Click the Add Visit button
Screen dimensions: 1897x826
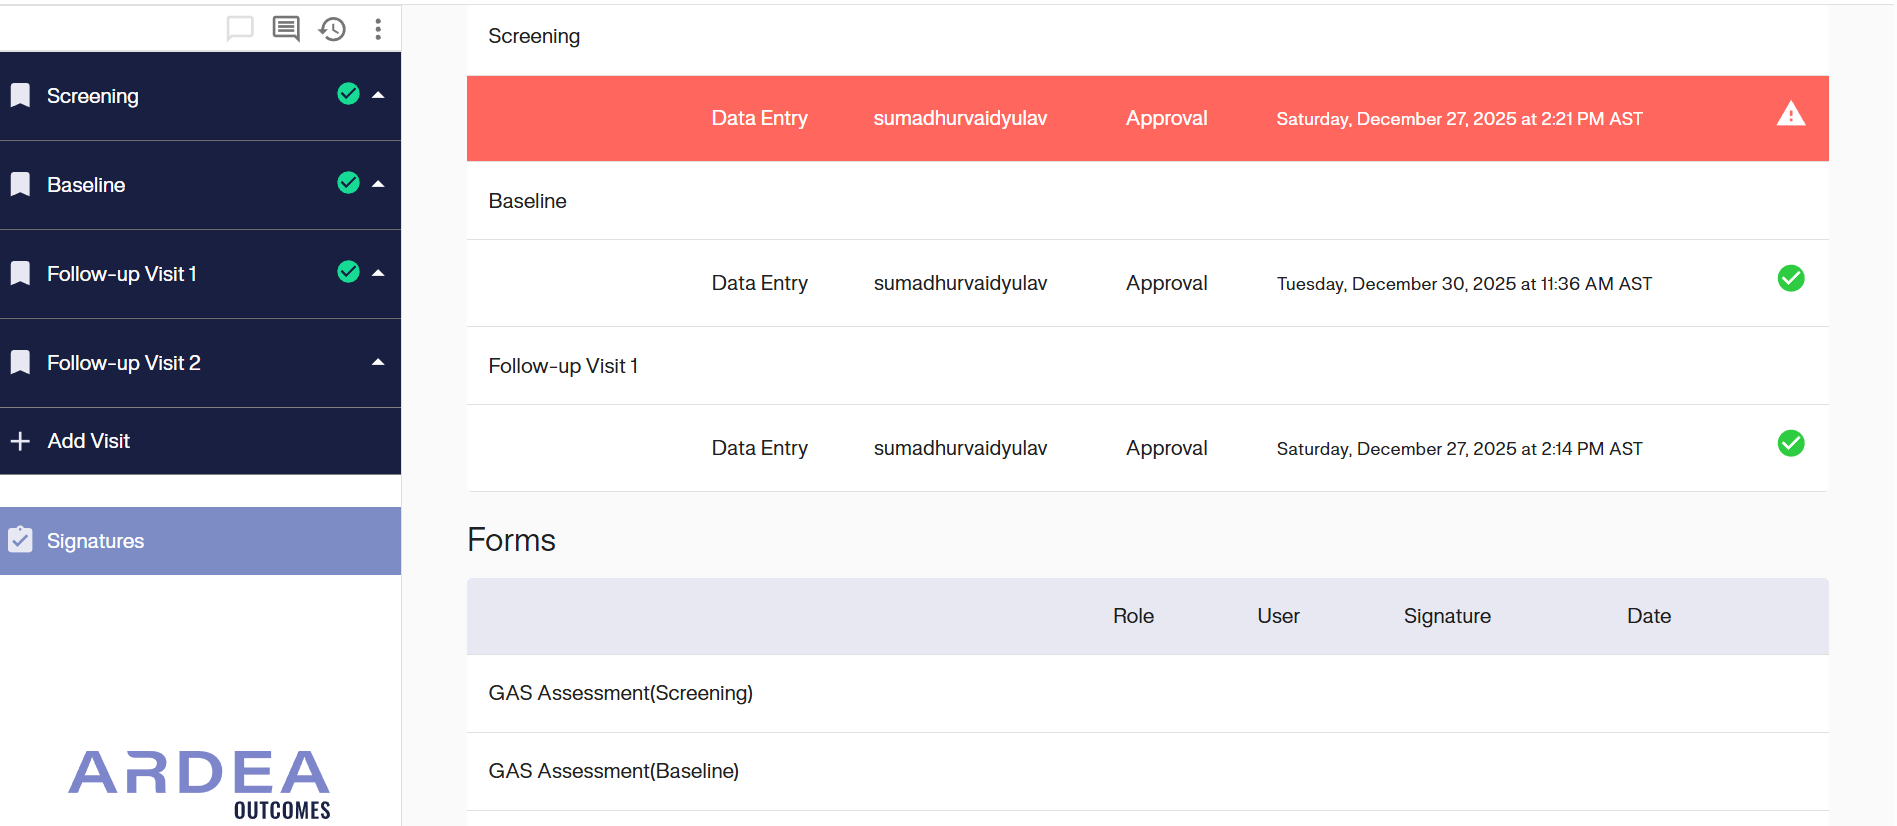click(x=200, y=441)
